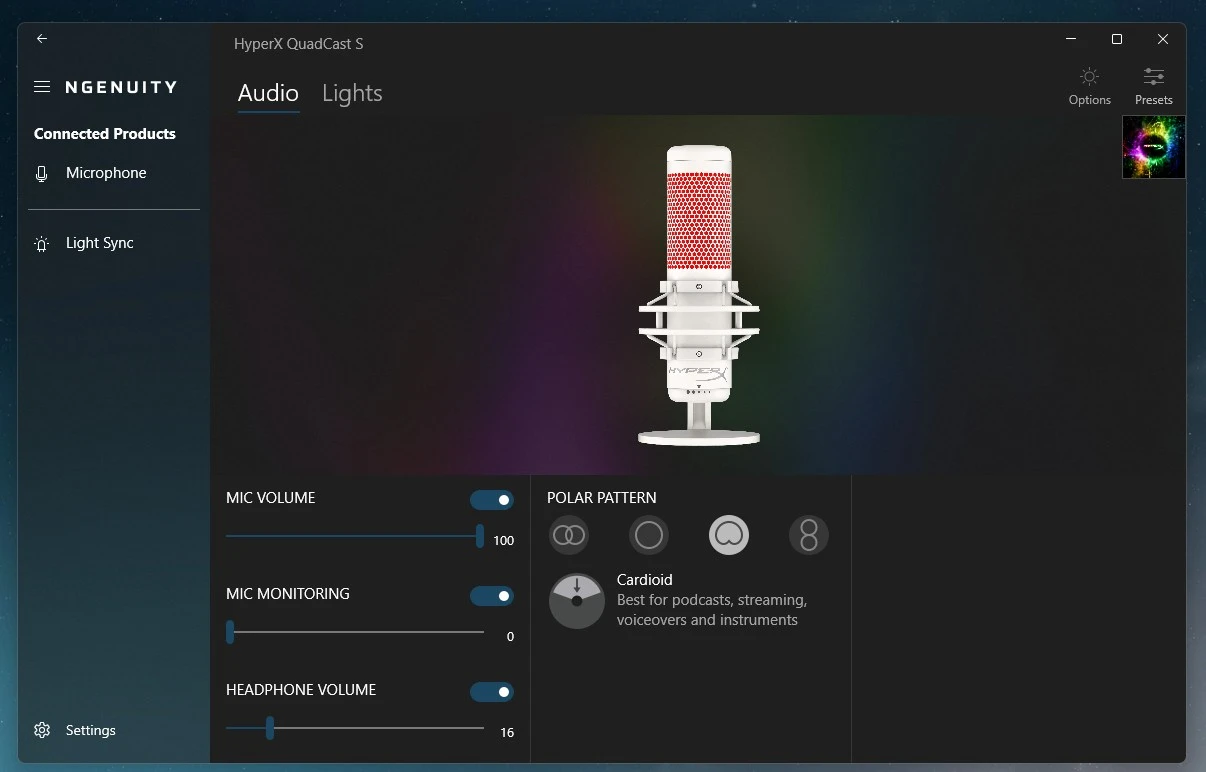Toggle the Headphone Volume switch
This screenshot has width=1206, height=772.
click(492, 692)
